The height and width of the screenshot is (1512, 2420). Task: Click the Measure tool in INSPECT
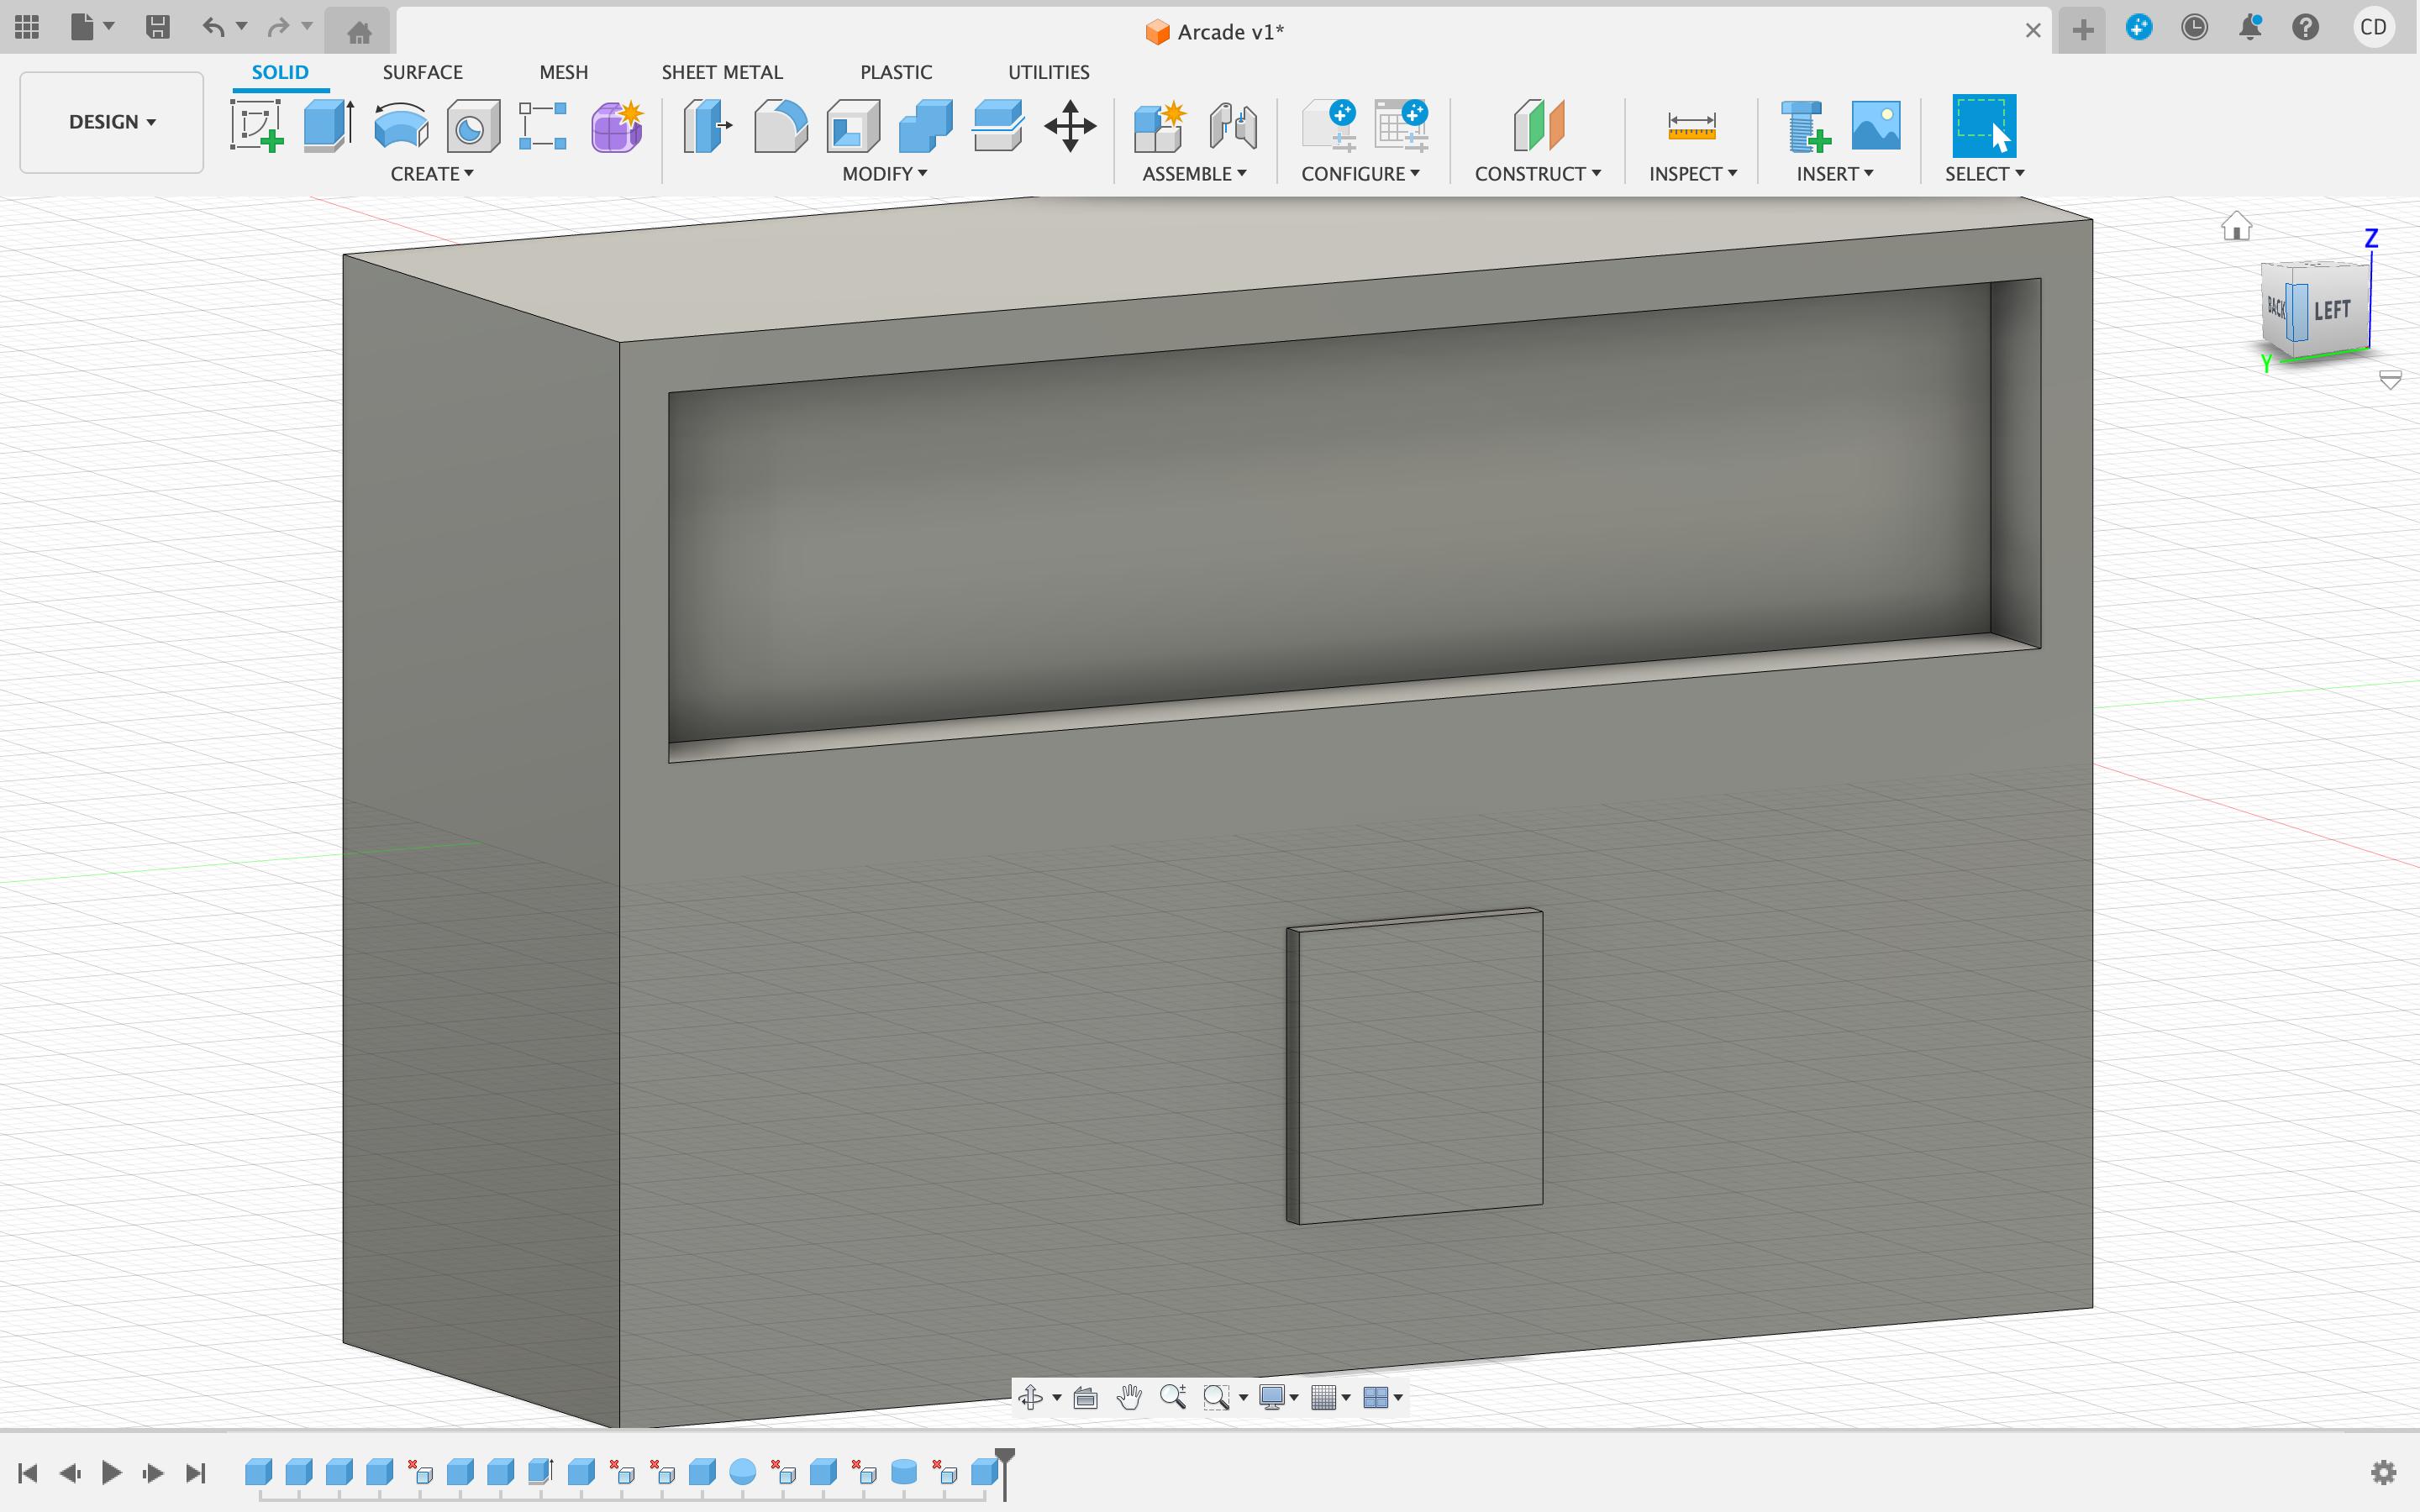point(1686,125)
